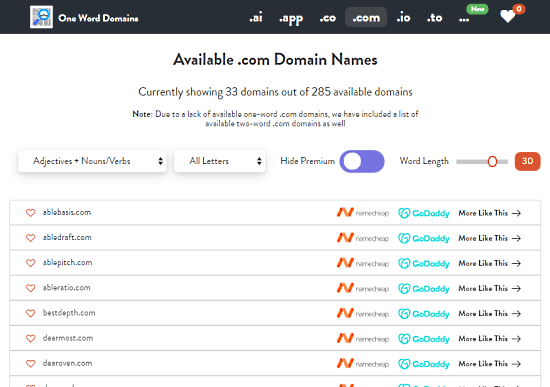Click the ableratio.com domain name
Image resolution: width=550 pixels, height=387 pixels.
point(66,288)
